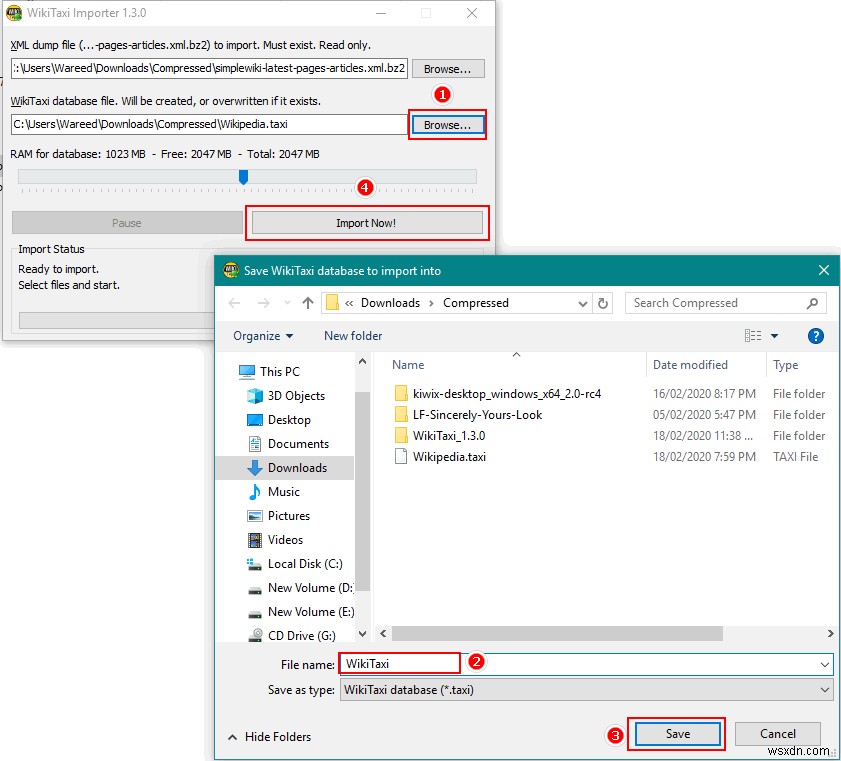Close the Save WikiTaxi database dialog
Screen dimensions: 841x761
click(824, 270)
